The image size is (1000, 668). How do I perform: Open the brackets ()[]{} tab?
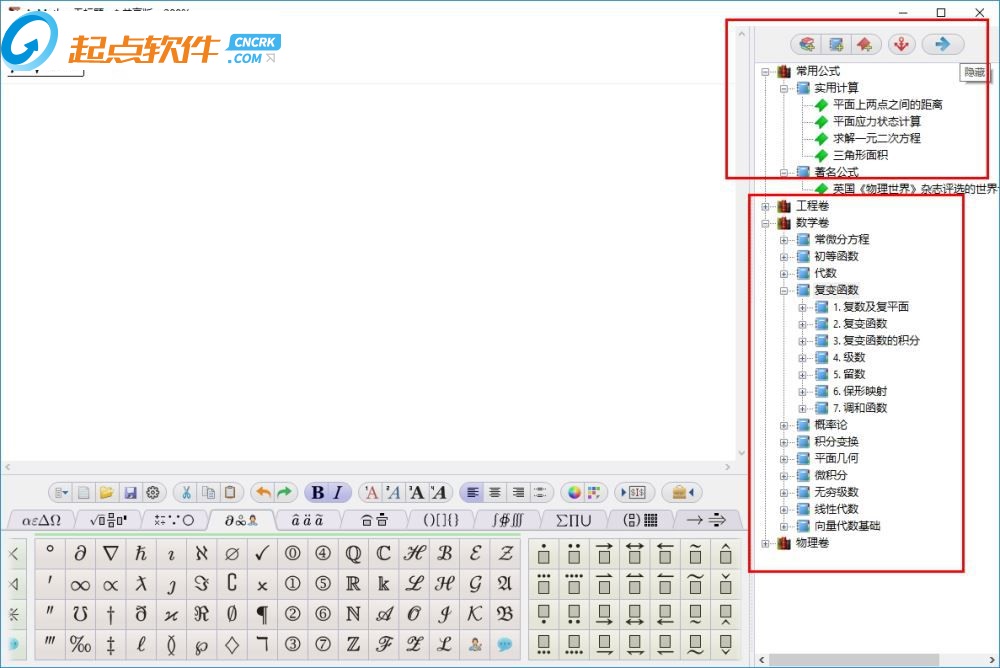pyautogui.click(x=441, y=521)
